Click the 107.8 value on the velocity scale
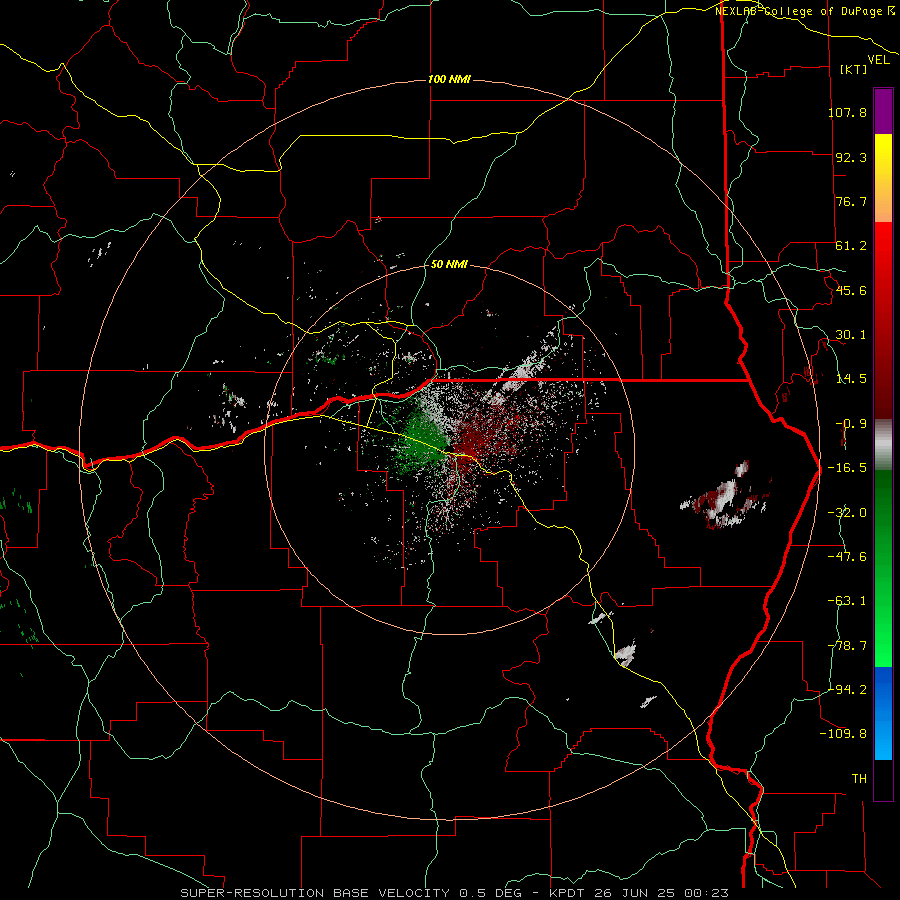900x900 pixels. (847, 112)
